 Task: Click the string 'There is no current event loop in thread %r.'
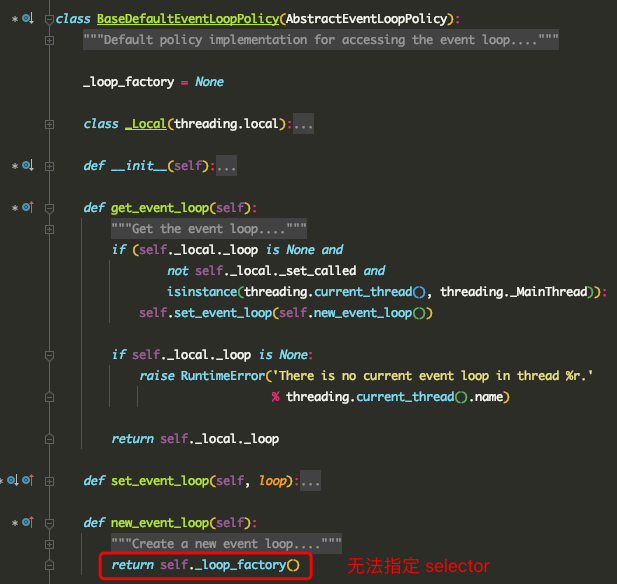(433, 375)
